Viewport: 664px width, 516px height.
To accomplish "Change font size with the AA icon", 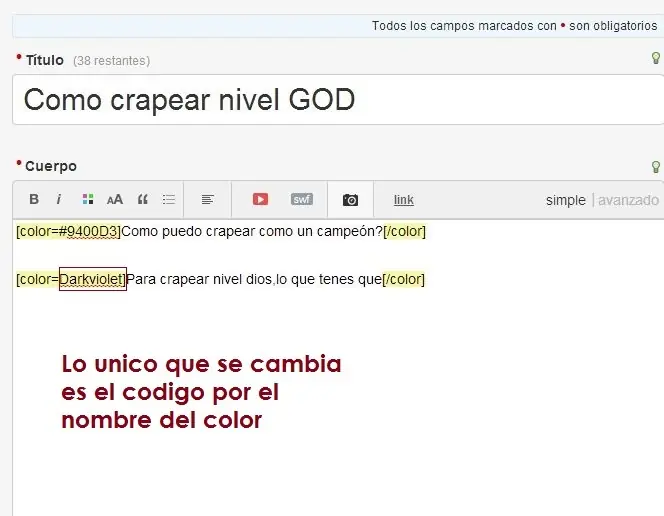I will [115, 199].
